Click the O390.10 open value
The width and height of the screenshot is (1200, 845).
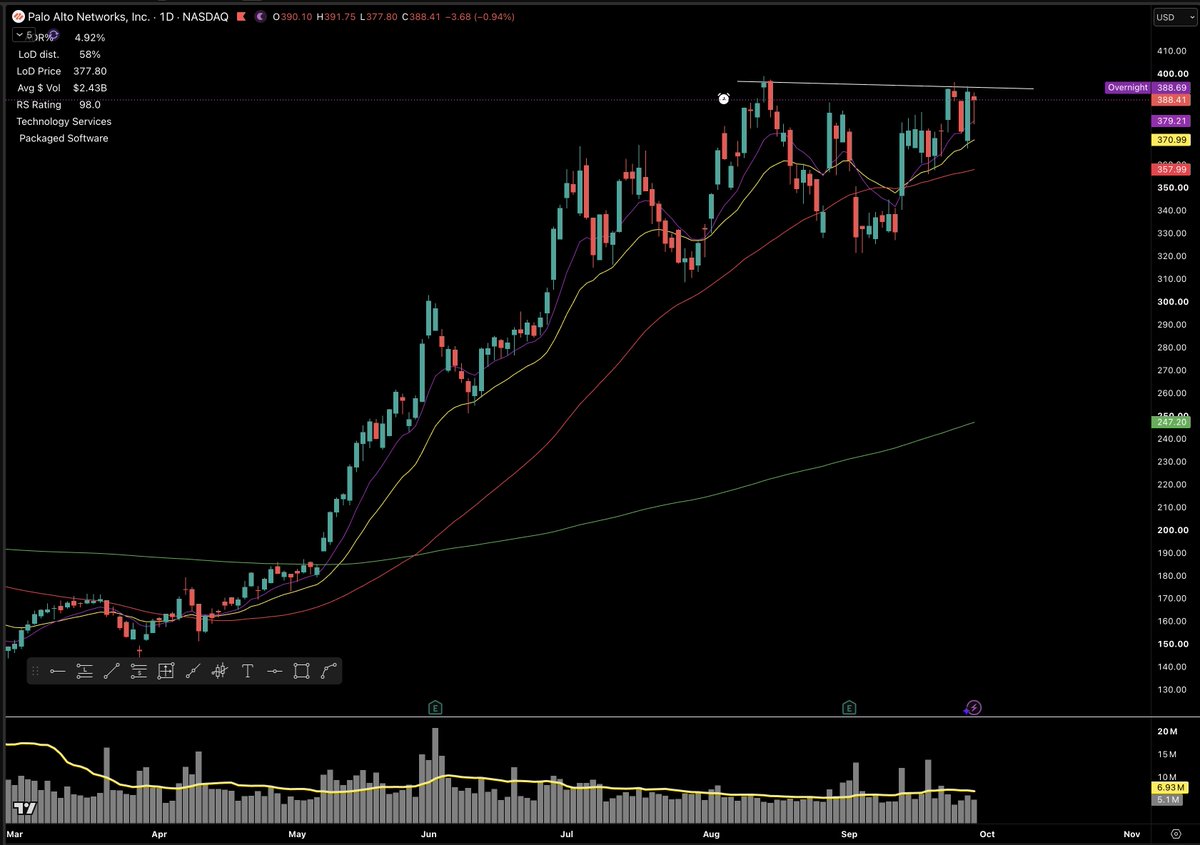293,17
